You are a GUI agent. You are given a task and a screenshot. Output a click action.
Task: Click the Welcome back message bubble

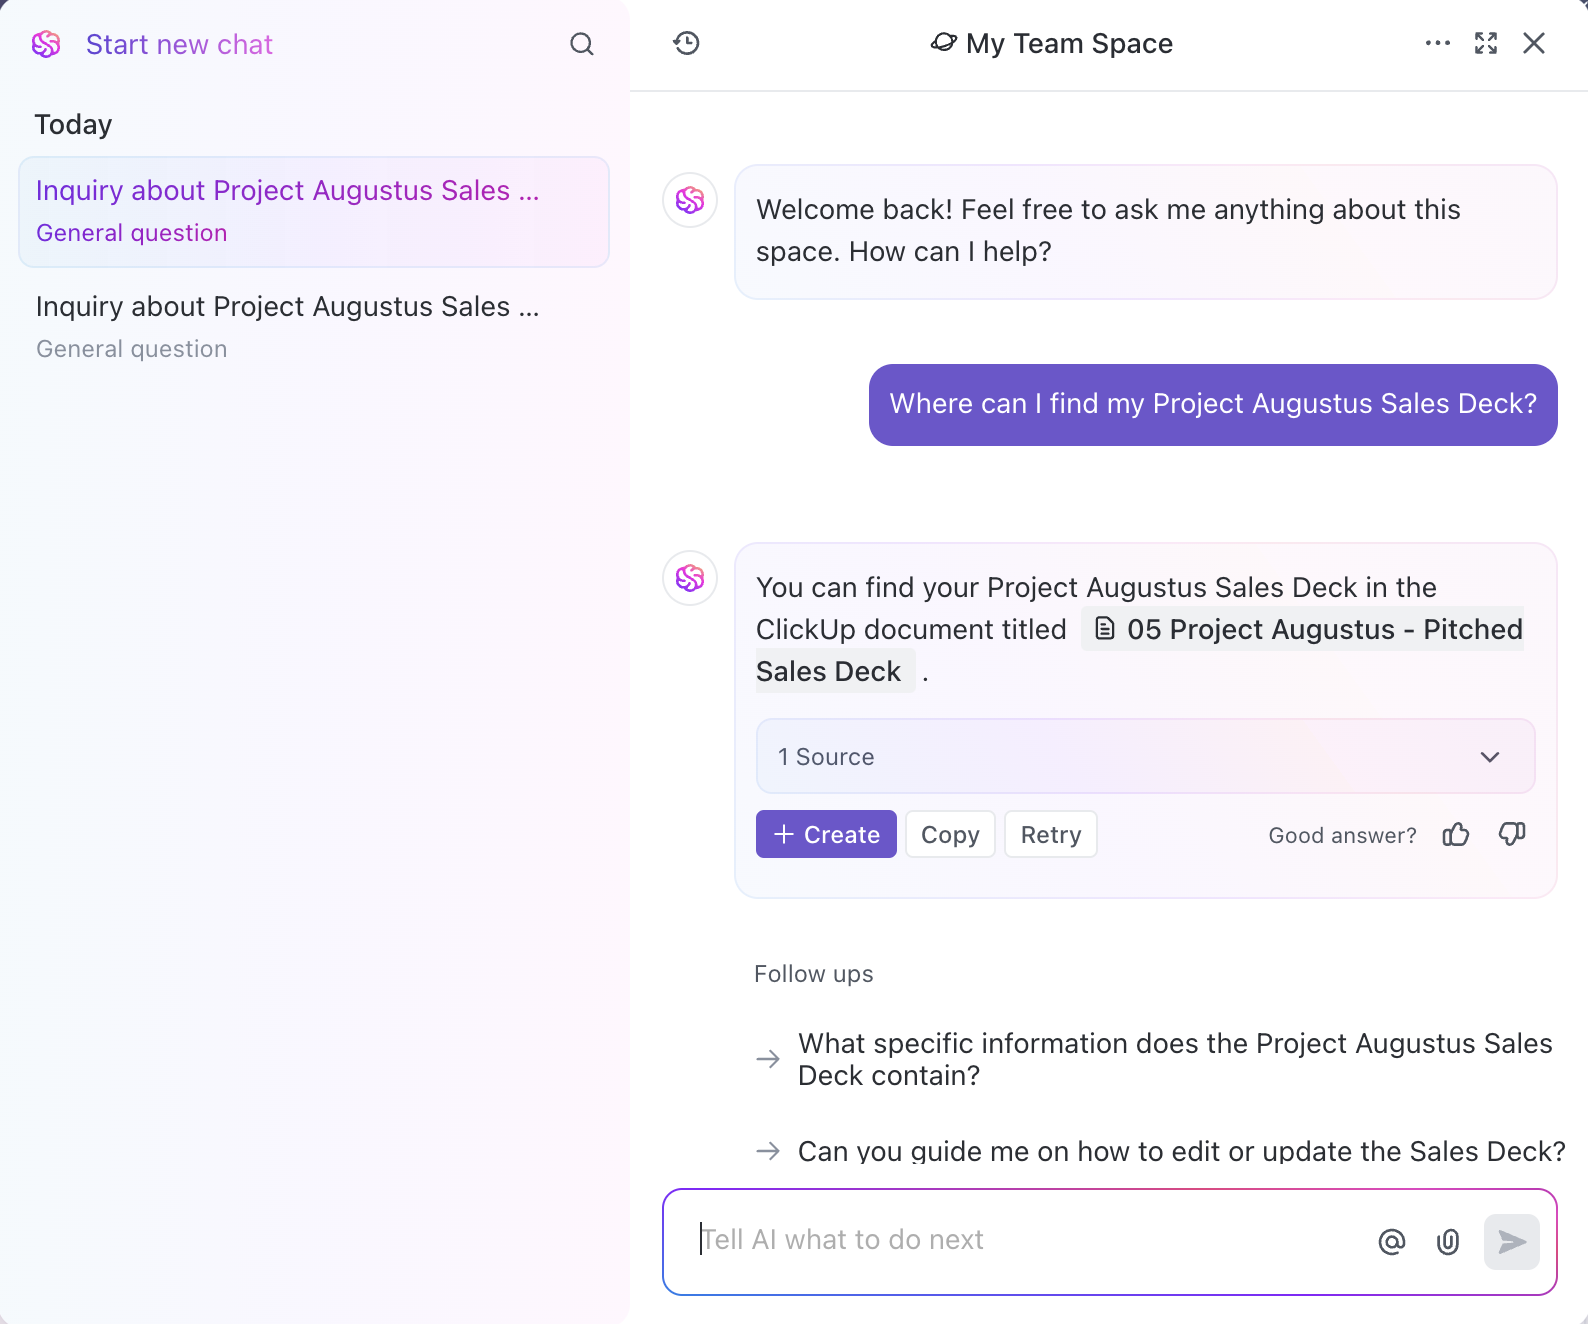pyautogui.click(x=1146, y=231)
